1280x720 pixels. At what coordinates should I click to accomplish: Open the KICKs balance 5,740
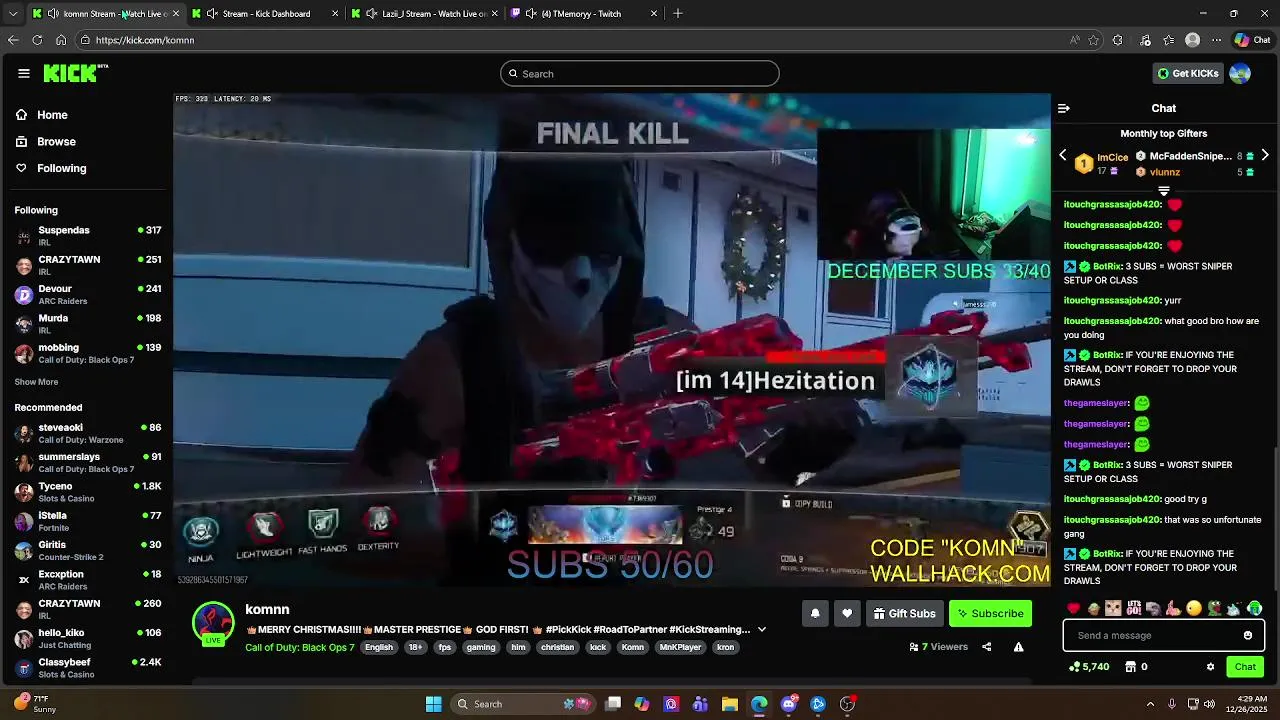click(x=1089, y=667)
